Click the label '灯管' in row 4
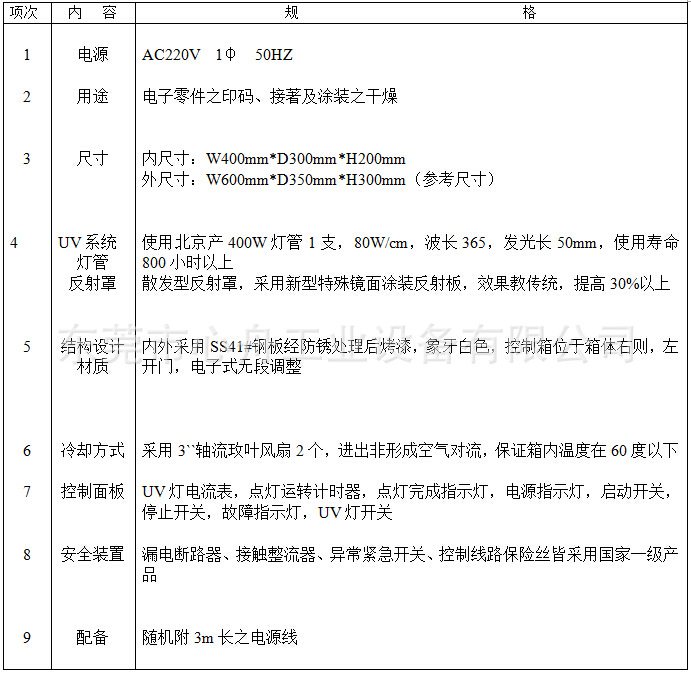 [93, 263]
